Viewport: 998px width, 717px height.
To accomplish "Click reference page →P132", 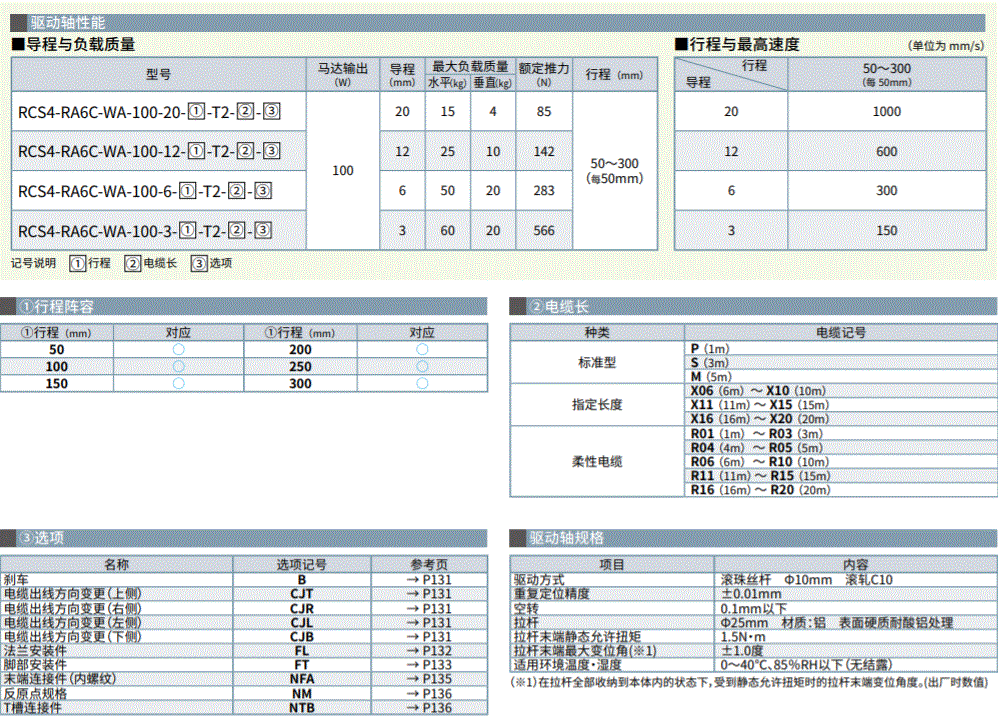I will tap(429, 651).
